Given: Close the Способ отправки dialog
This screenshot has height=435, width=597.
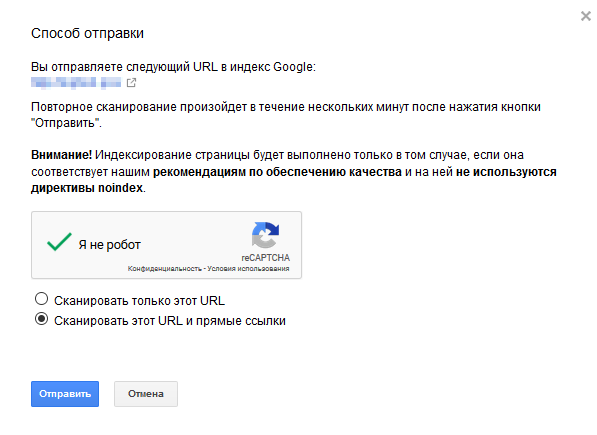Looking at the screenshot, I should [585, 16].
